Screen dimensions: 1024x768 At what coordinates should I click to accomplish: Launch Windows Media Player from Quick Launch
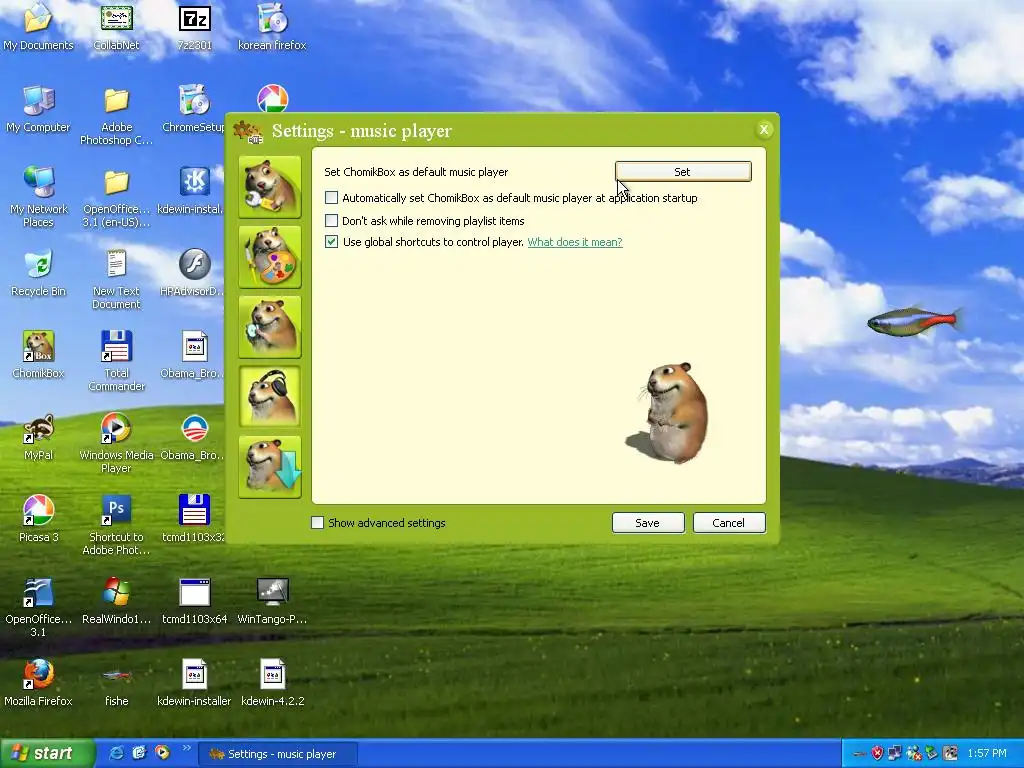[x=162, y=753]
